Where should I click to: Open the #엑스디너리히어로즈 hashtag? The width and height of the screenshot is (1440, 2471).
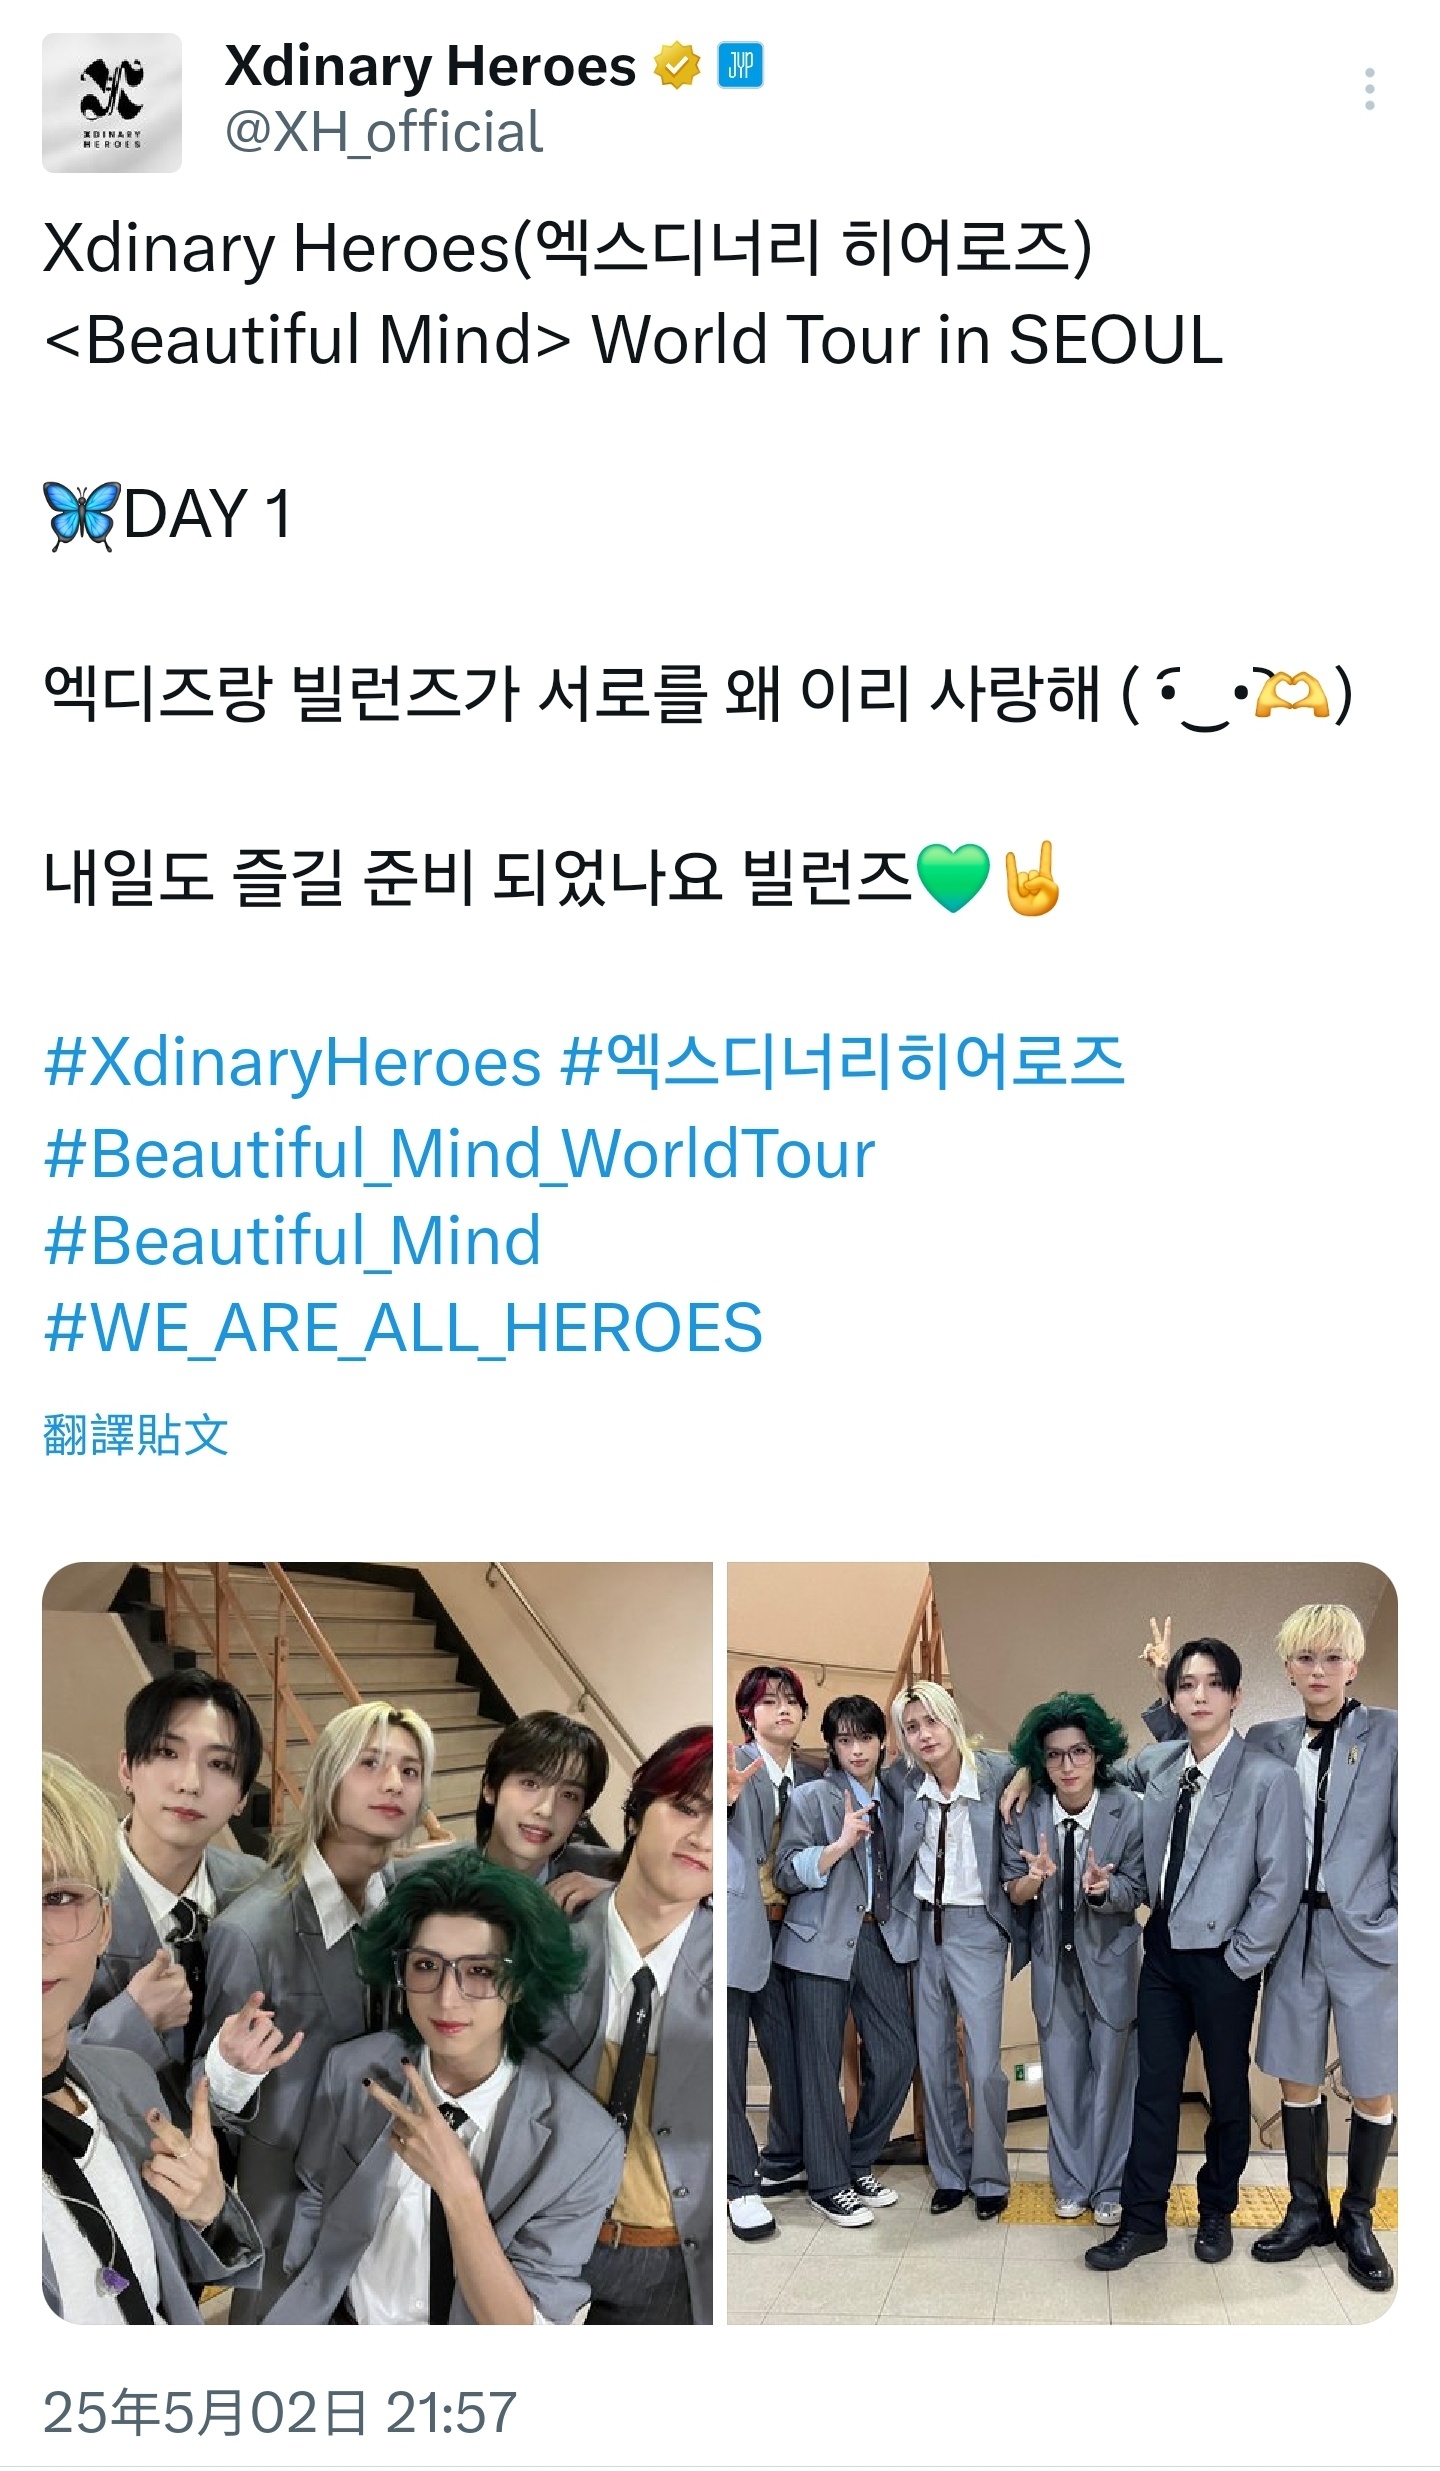point(843,1062)
